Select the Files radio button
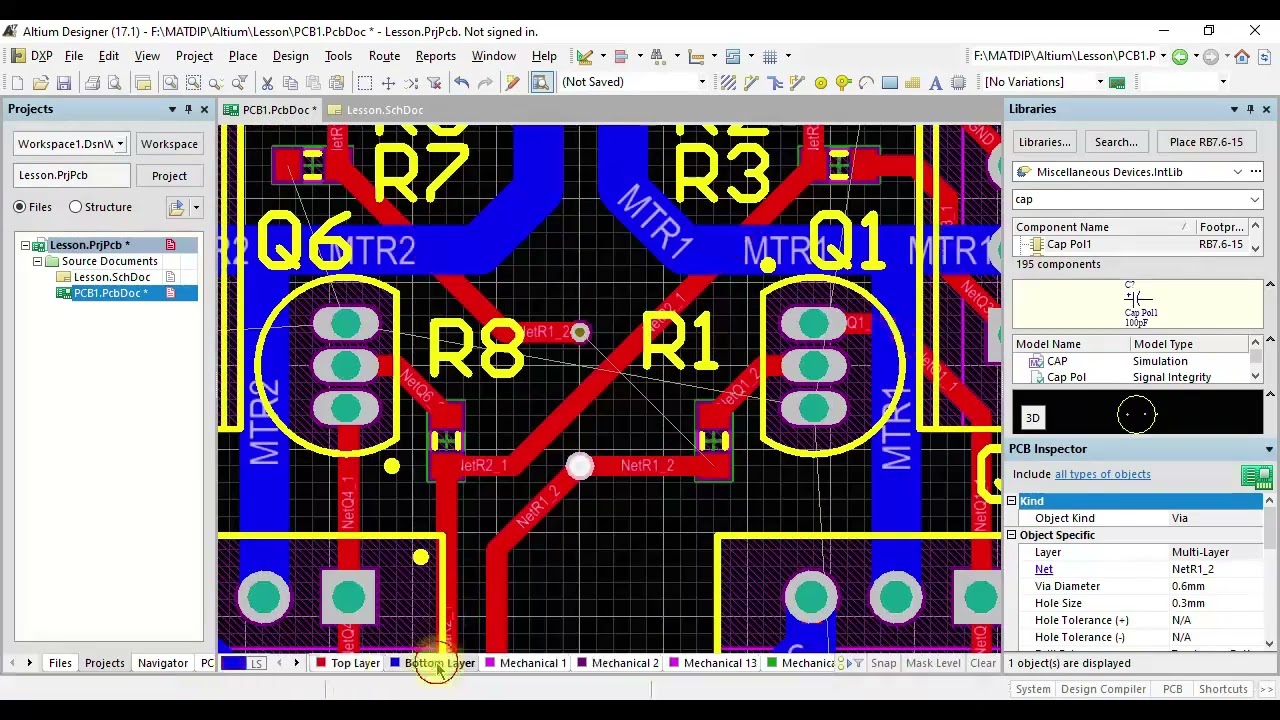The image size is (1280, 720). tap(19, 207)
